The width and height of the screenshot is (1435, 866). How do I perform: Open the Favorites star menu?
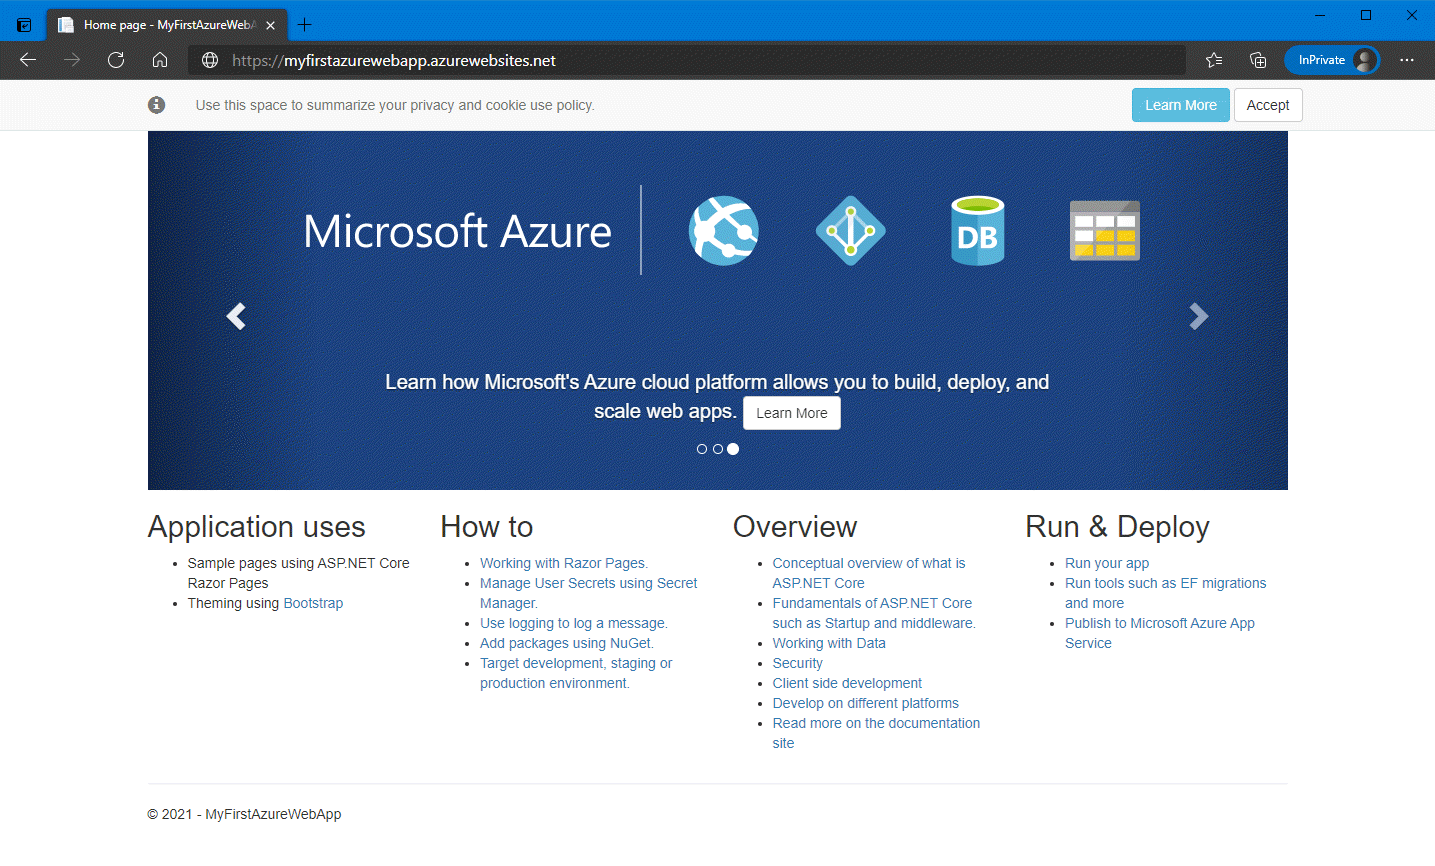pyautogui.click(x=1214, y=60)
